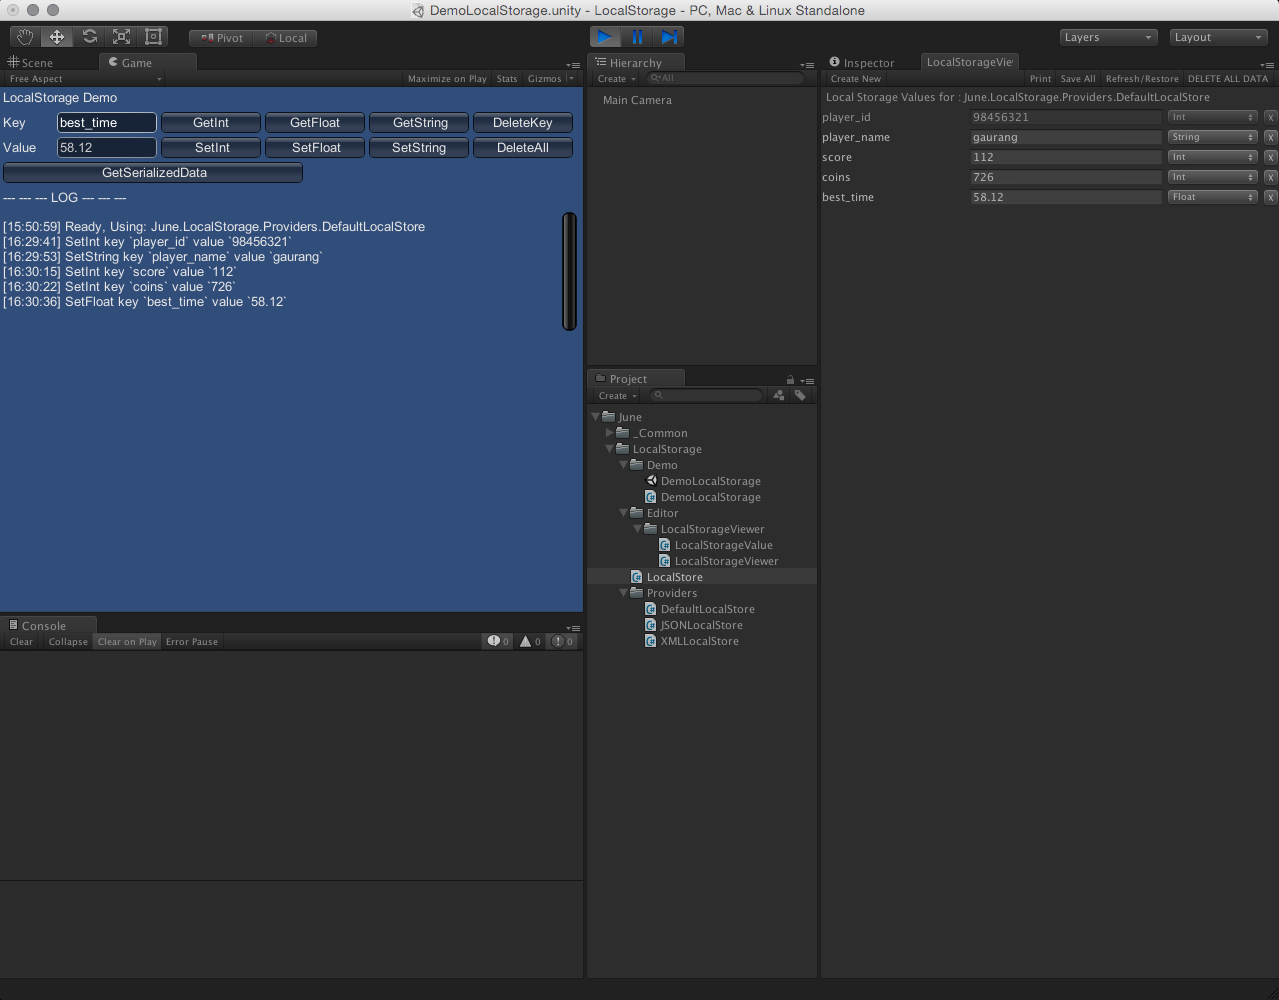Toggle console warning messages filter icon

coord(530,641)
